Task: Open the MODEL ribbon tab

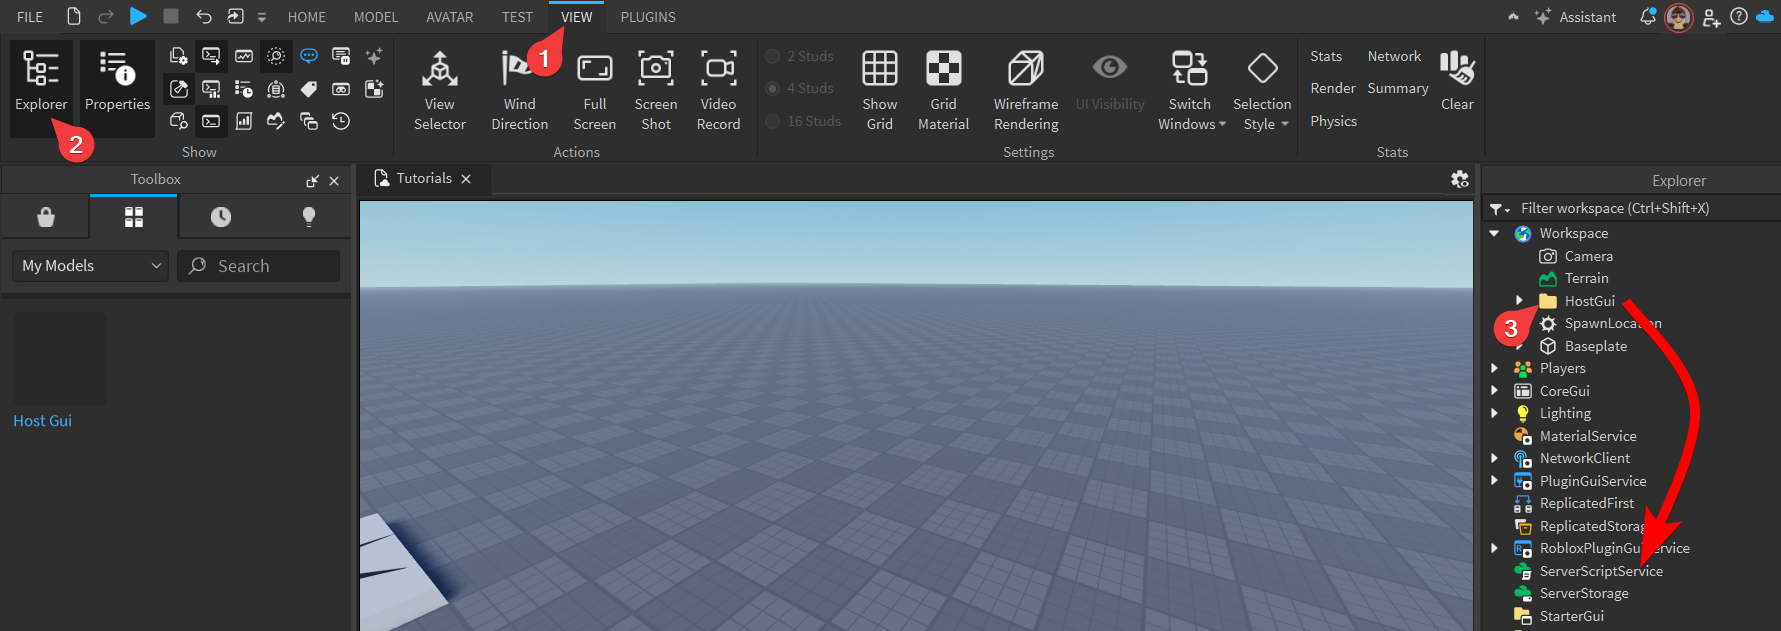Action: [x=375, y=17]
